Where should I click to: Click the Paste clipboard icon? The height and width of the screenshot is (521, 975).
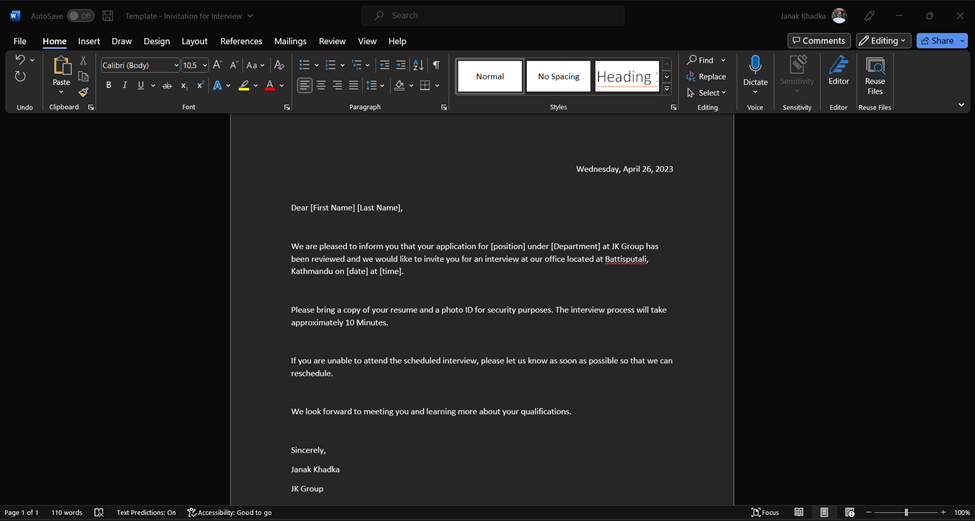[x=62, y=66]
